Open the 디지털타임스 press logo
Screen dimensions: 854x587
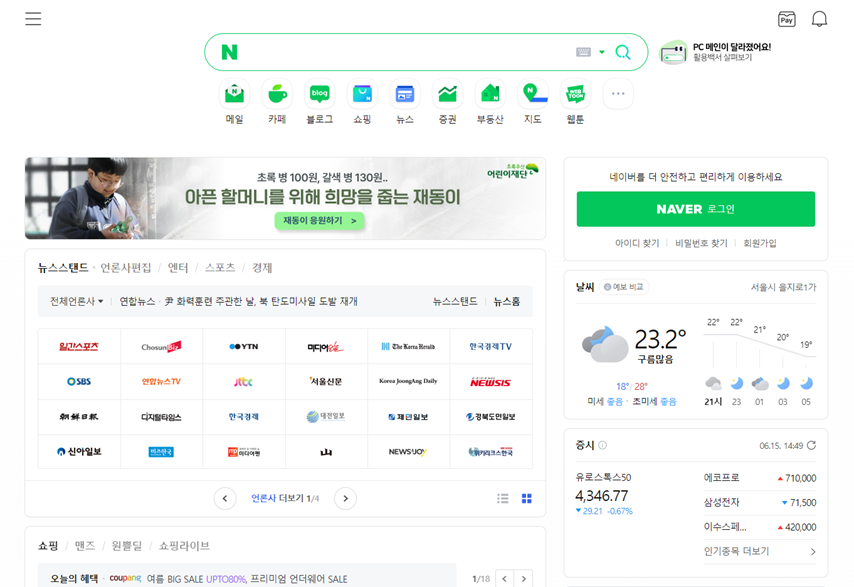(x=161, y=417)
